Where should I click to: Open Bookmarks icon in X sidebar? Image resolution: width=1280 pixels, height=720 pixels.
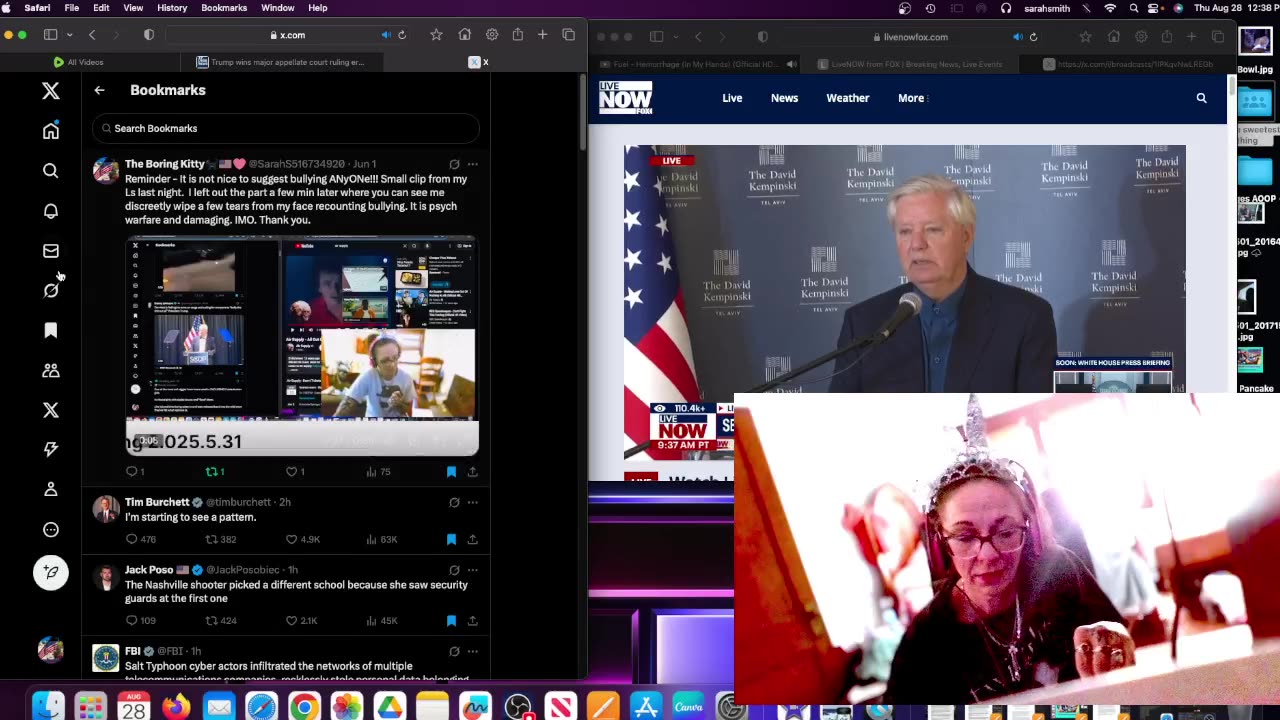click(x=51, y=330)
